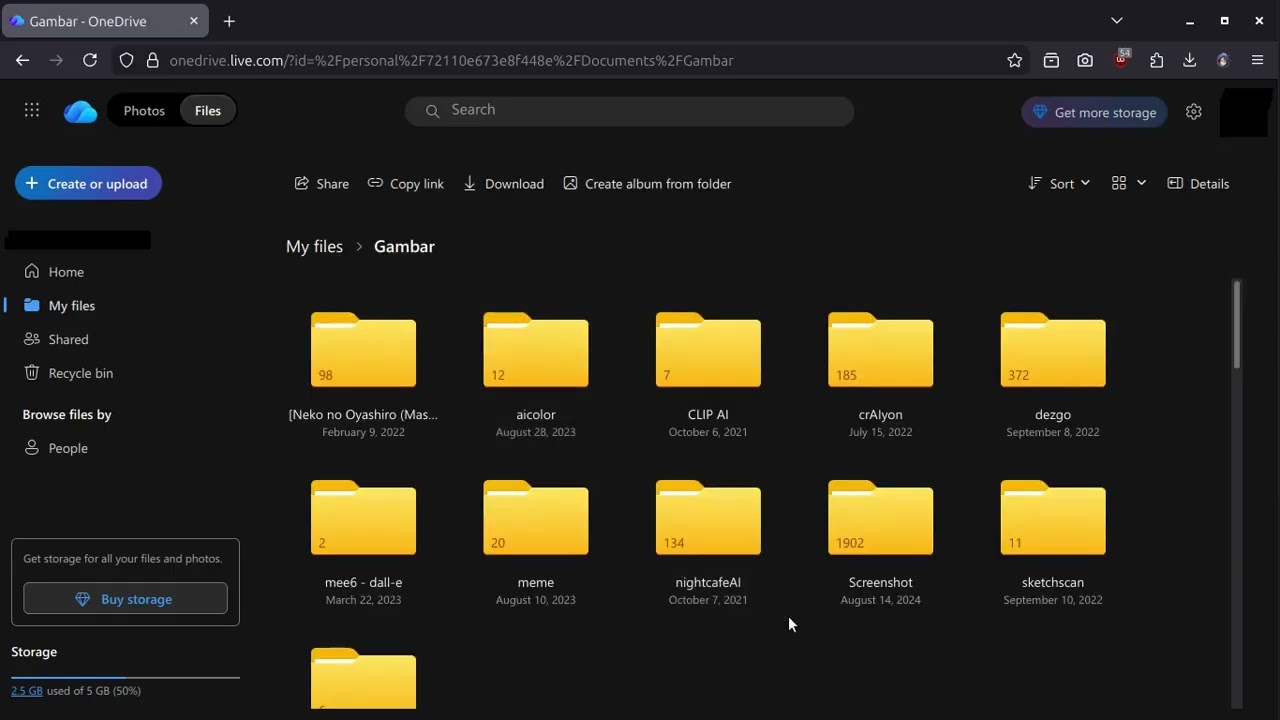Open the browser downloads panel
Screen dimensions: 1280x720
tap(1189, 60)
